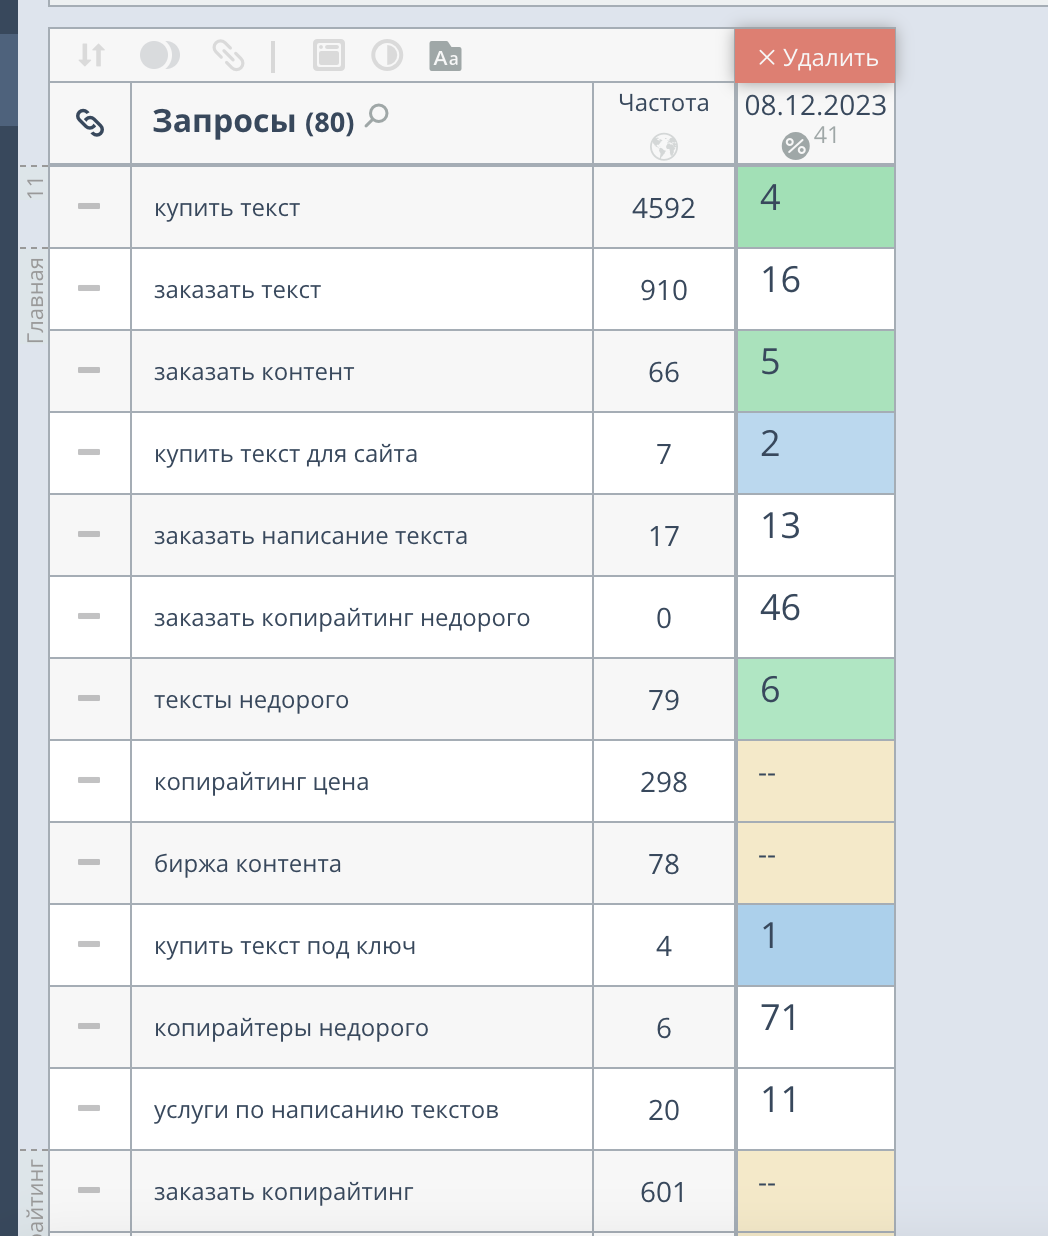Viewport: 1048px width, 1236px height.
Task: Toggle the dash marker for 'купить текст'
Action: tap(89, 207)
